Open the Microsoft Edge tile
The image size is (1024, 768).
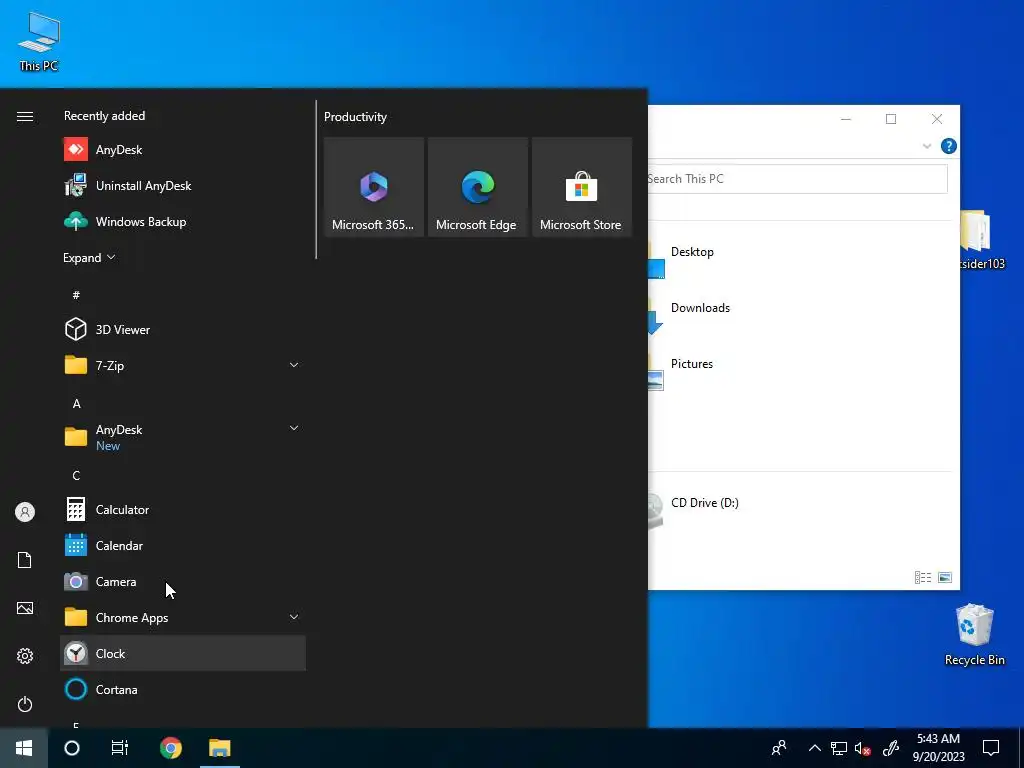point(477,187)
